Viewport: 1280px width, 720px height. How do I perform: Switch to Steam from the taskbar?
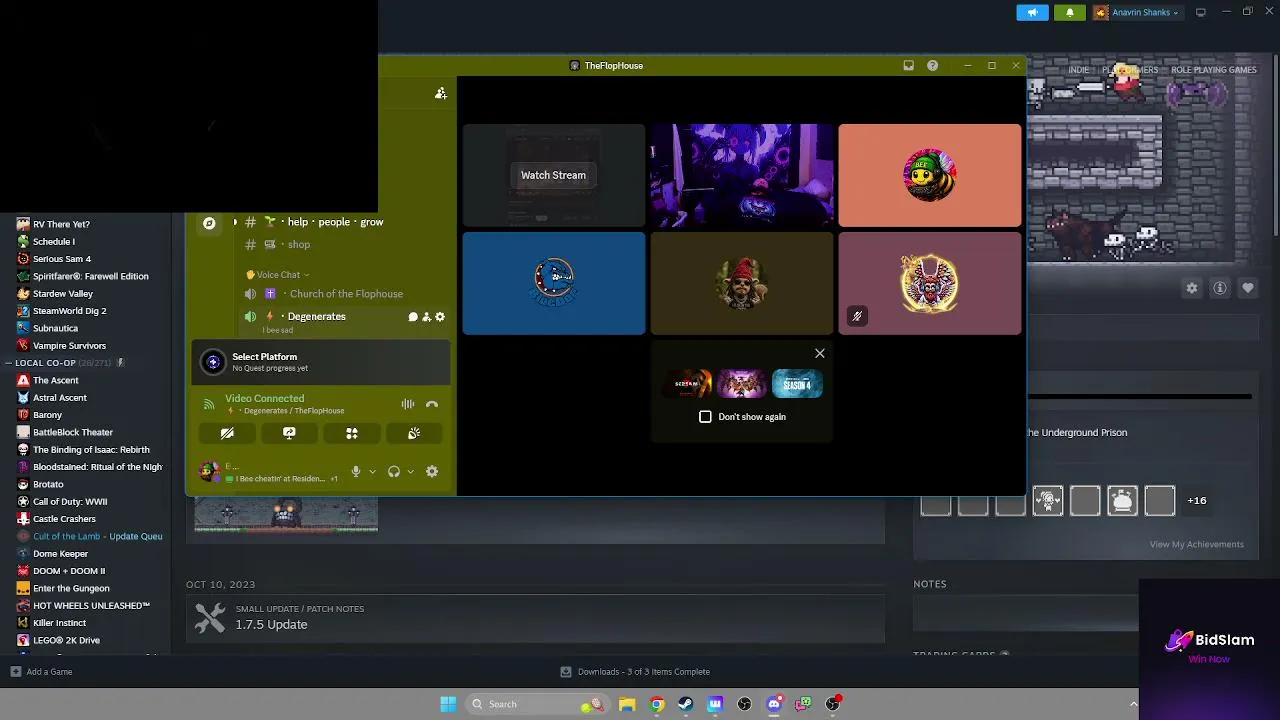pyautogui.click(x=686, y=704)
